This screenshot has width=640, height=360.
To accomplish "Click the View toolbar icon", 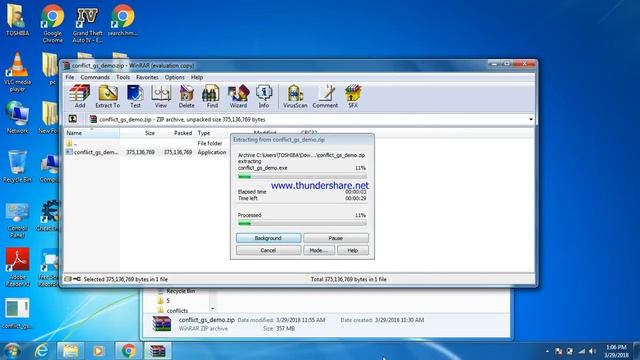I will [161, 96].
